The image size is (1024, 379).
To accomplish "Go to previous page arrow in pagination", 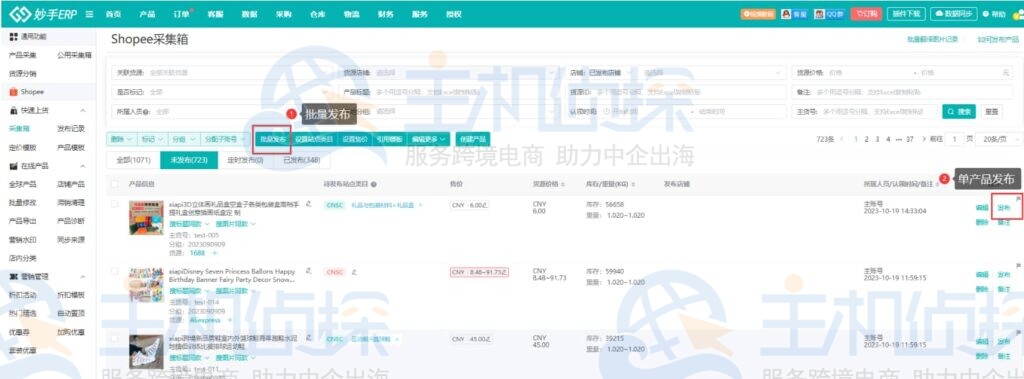I will [x=842, y=139].
